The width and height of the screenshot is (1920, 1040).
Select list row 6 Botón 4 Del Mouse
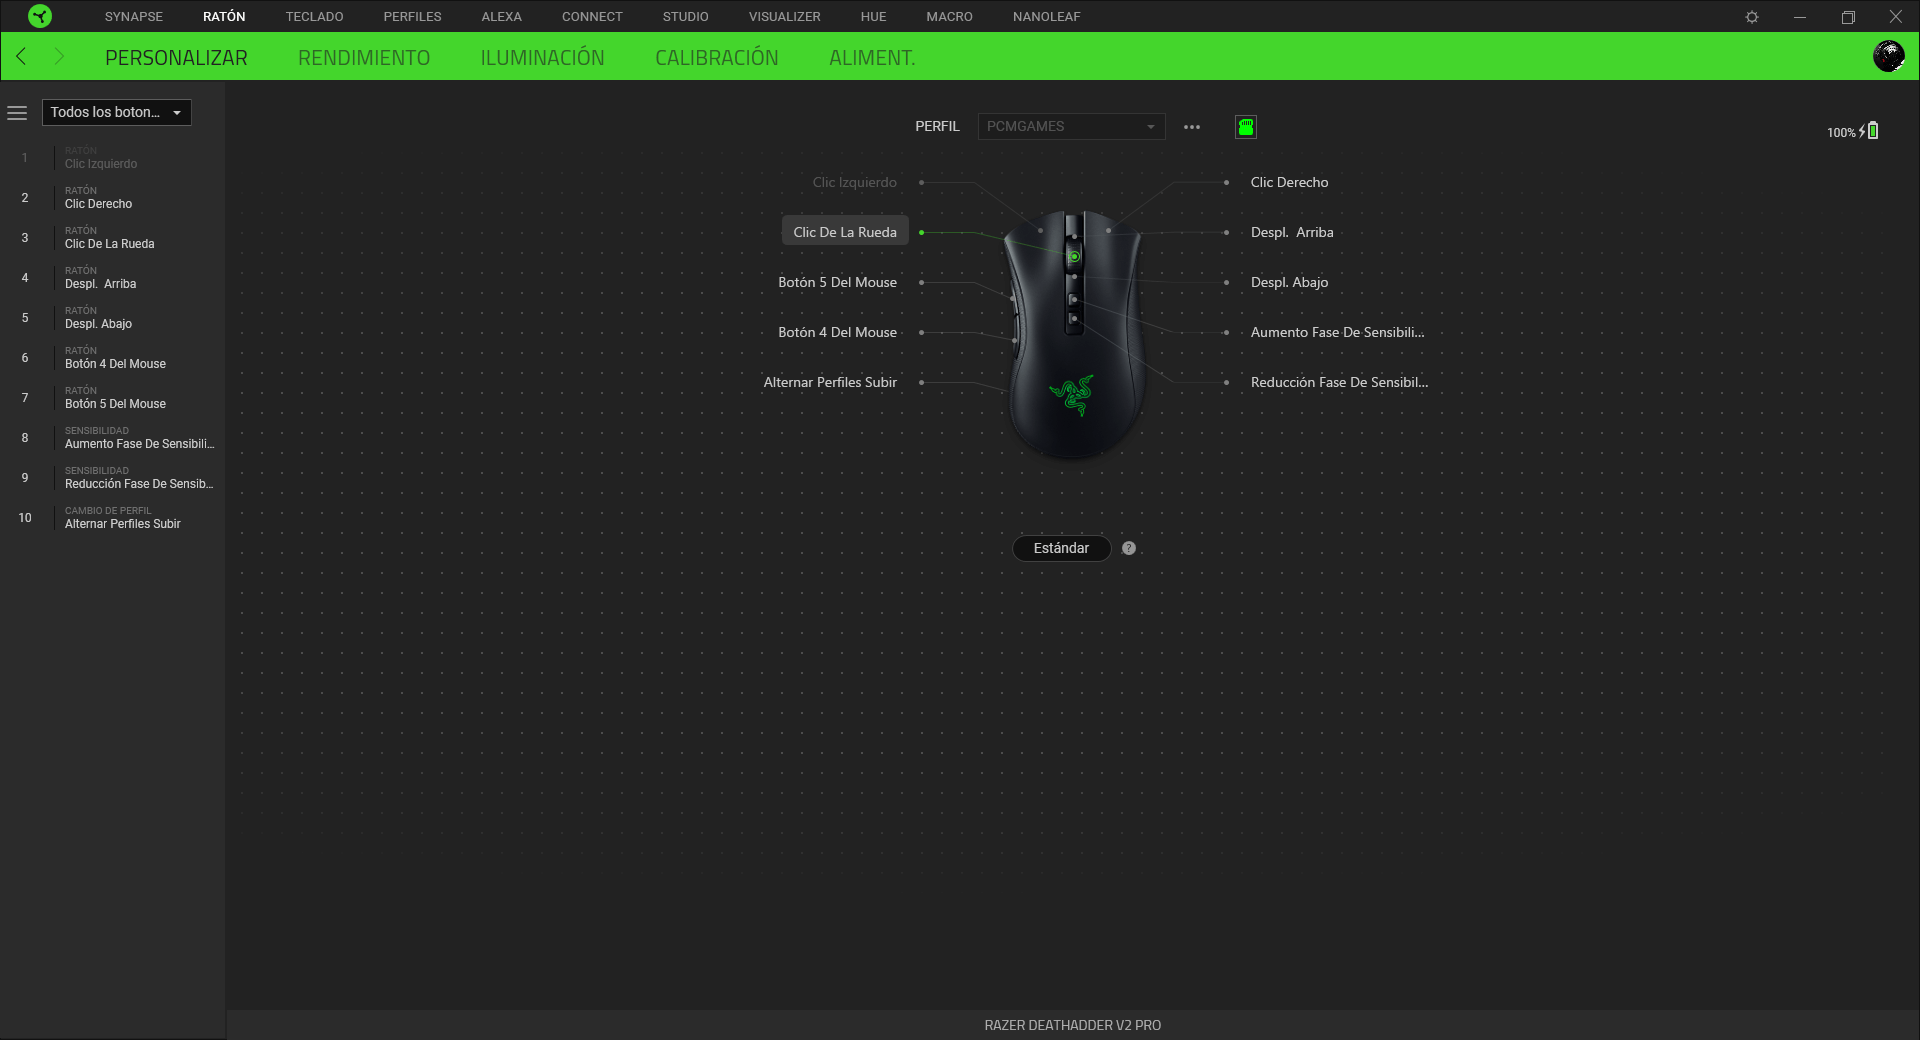[112, 358]
